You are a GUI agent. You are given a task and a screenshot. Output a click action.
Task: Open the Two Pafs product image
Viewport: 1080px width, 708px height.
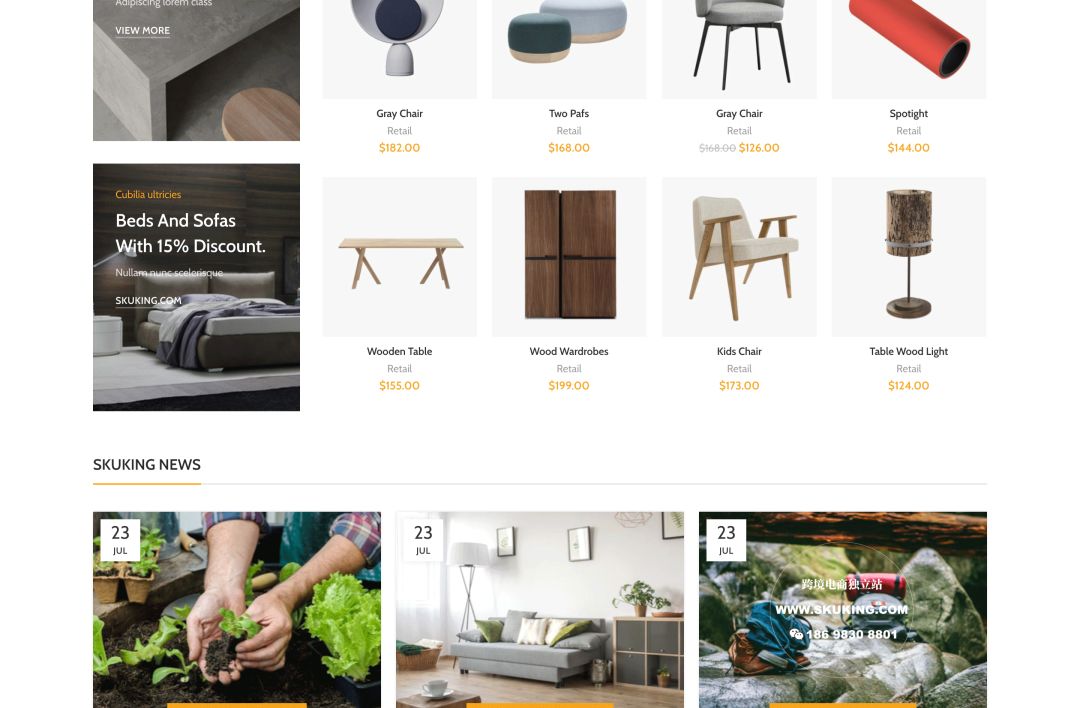click(x=569, y=49)
